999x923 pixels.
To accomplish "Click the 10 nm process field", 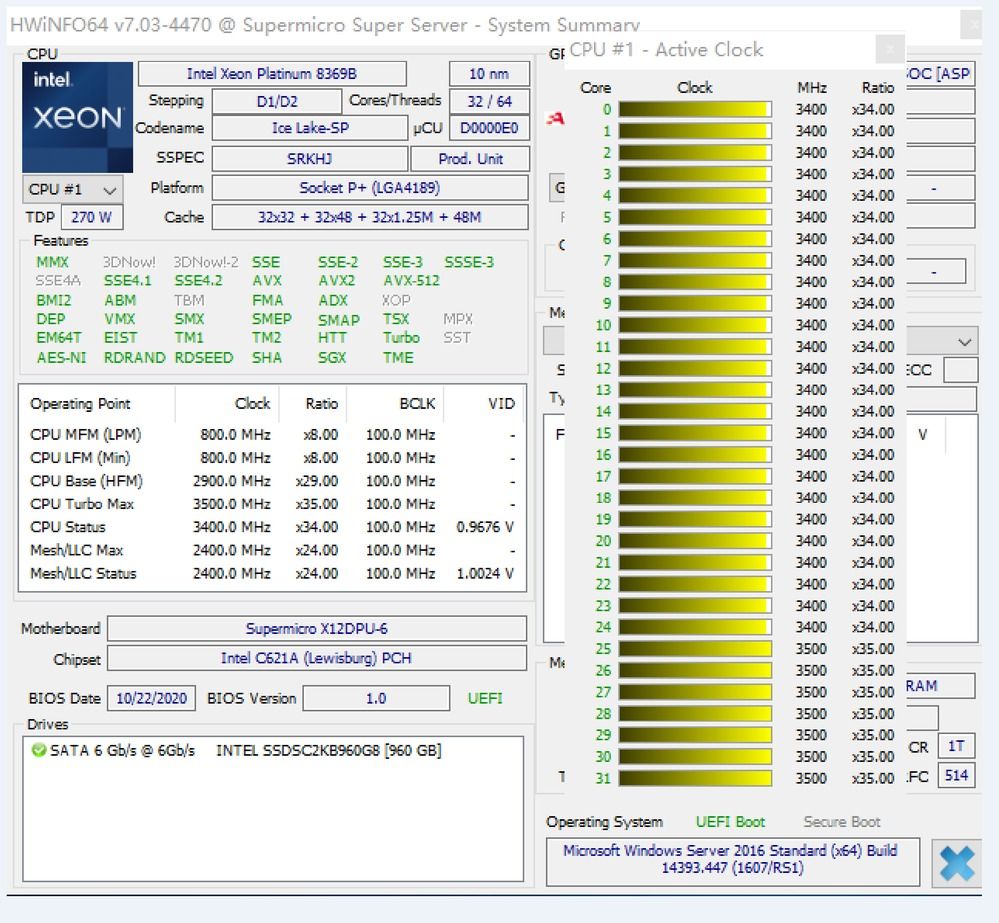I will (x=489, y=74).
